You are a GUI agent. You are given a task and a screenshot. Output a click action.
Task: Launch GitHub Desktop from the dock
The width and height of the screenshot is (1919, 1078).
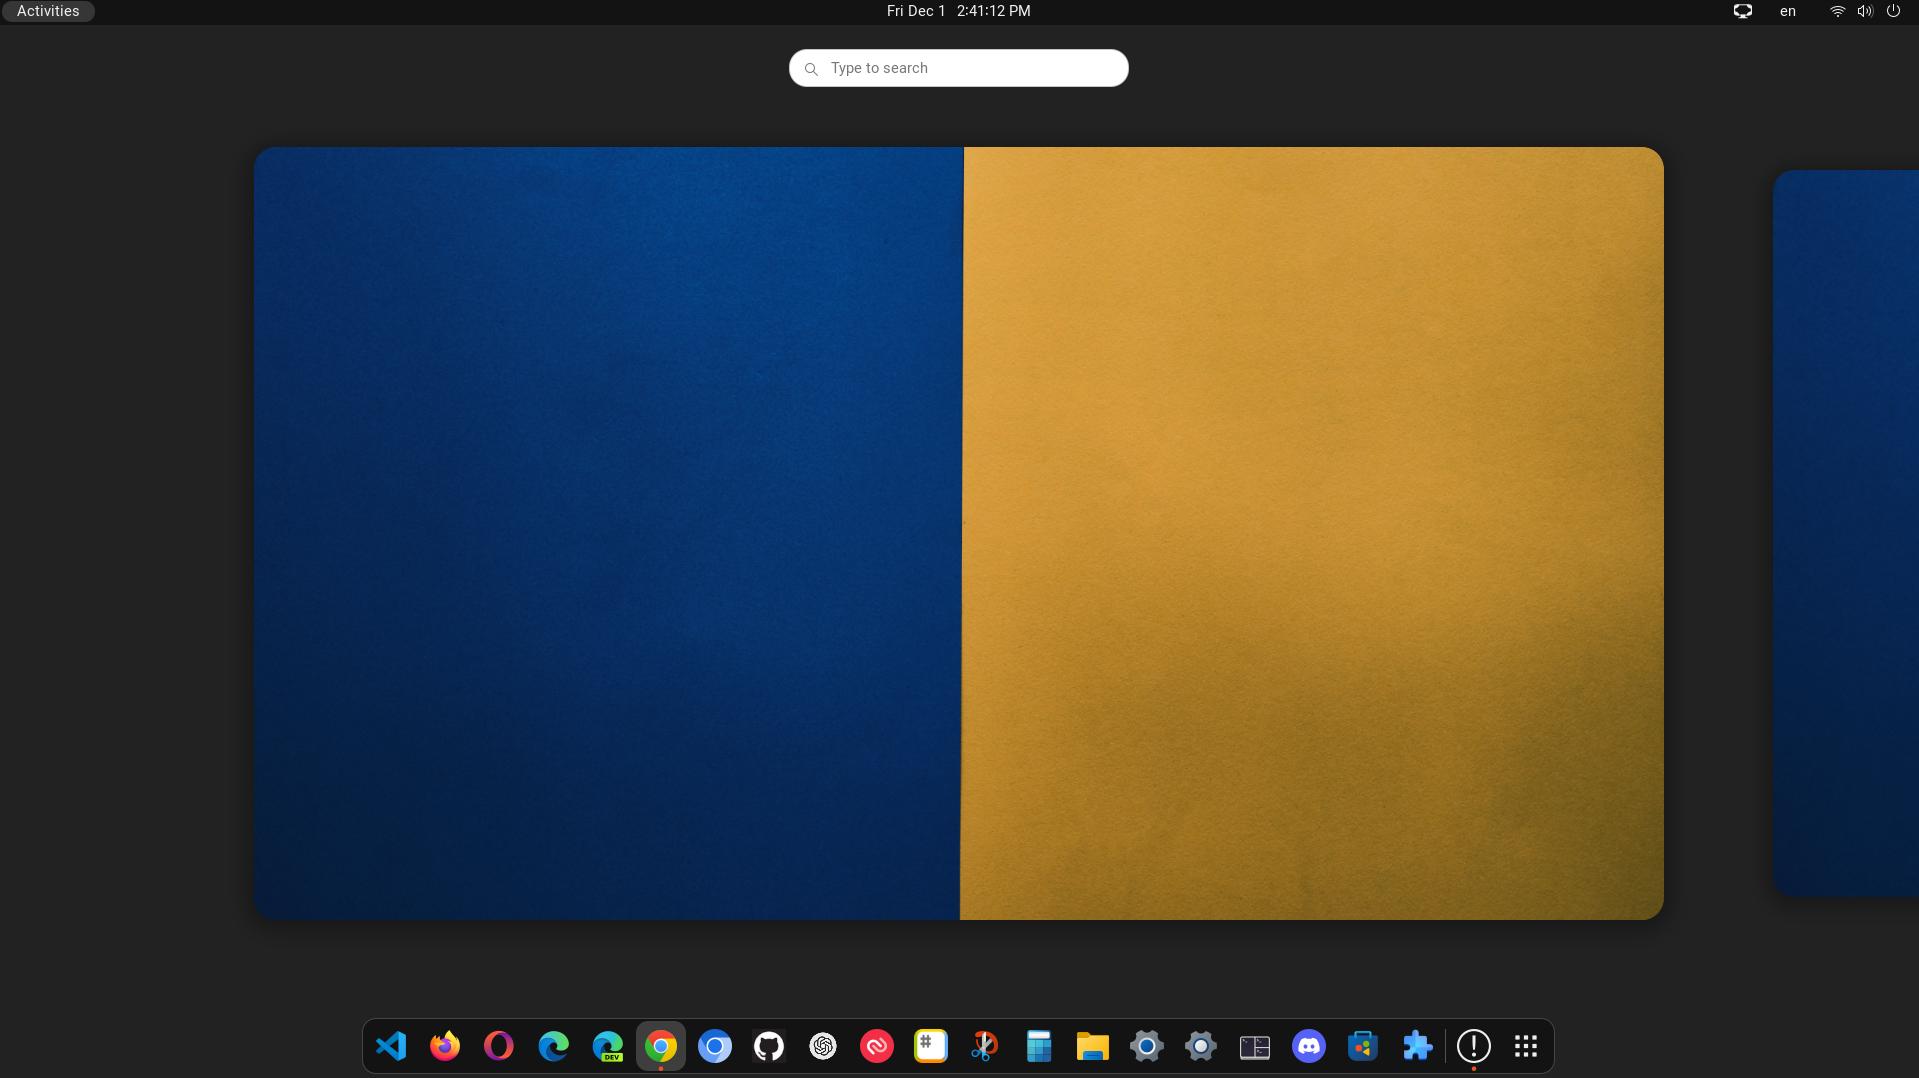[x=769, y=1046]
